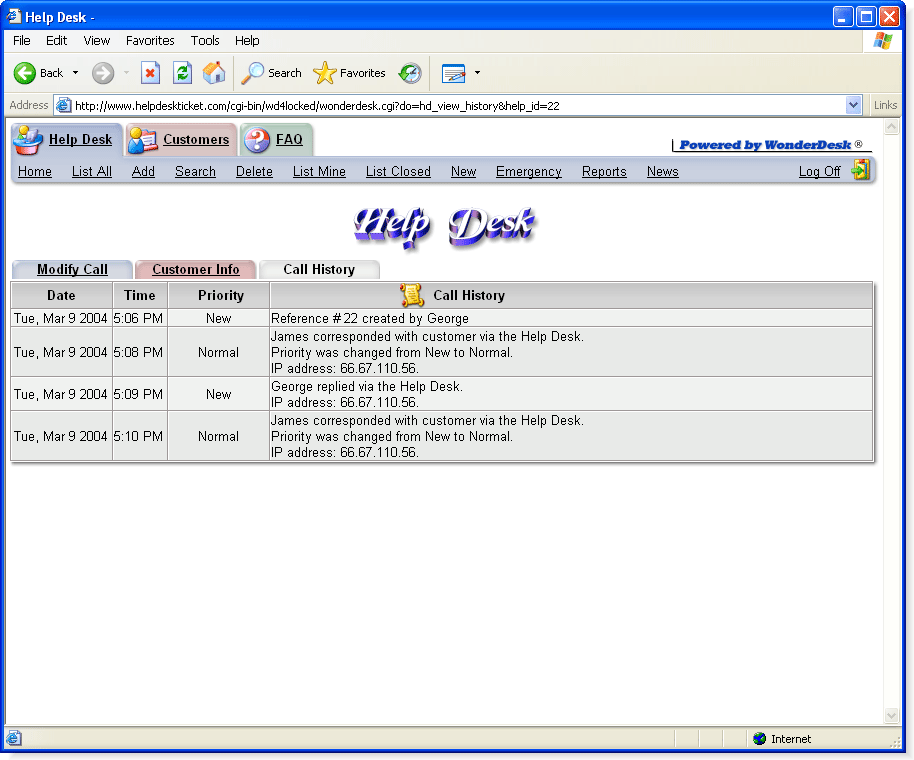
Task: Click the 5:09 PM time cell
Action: click(x=139, y=394)
